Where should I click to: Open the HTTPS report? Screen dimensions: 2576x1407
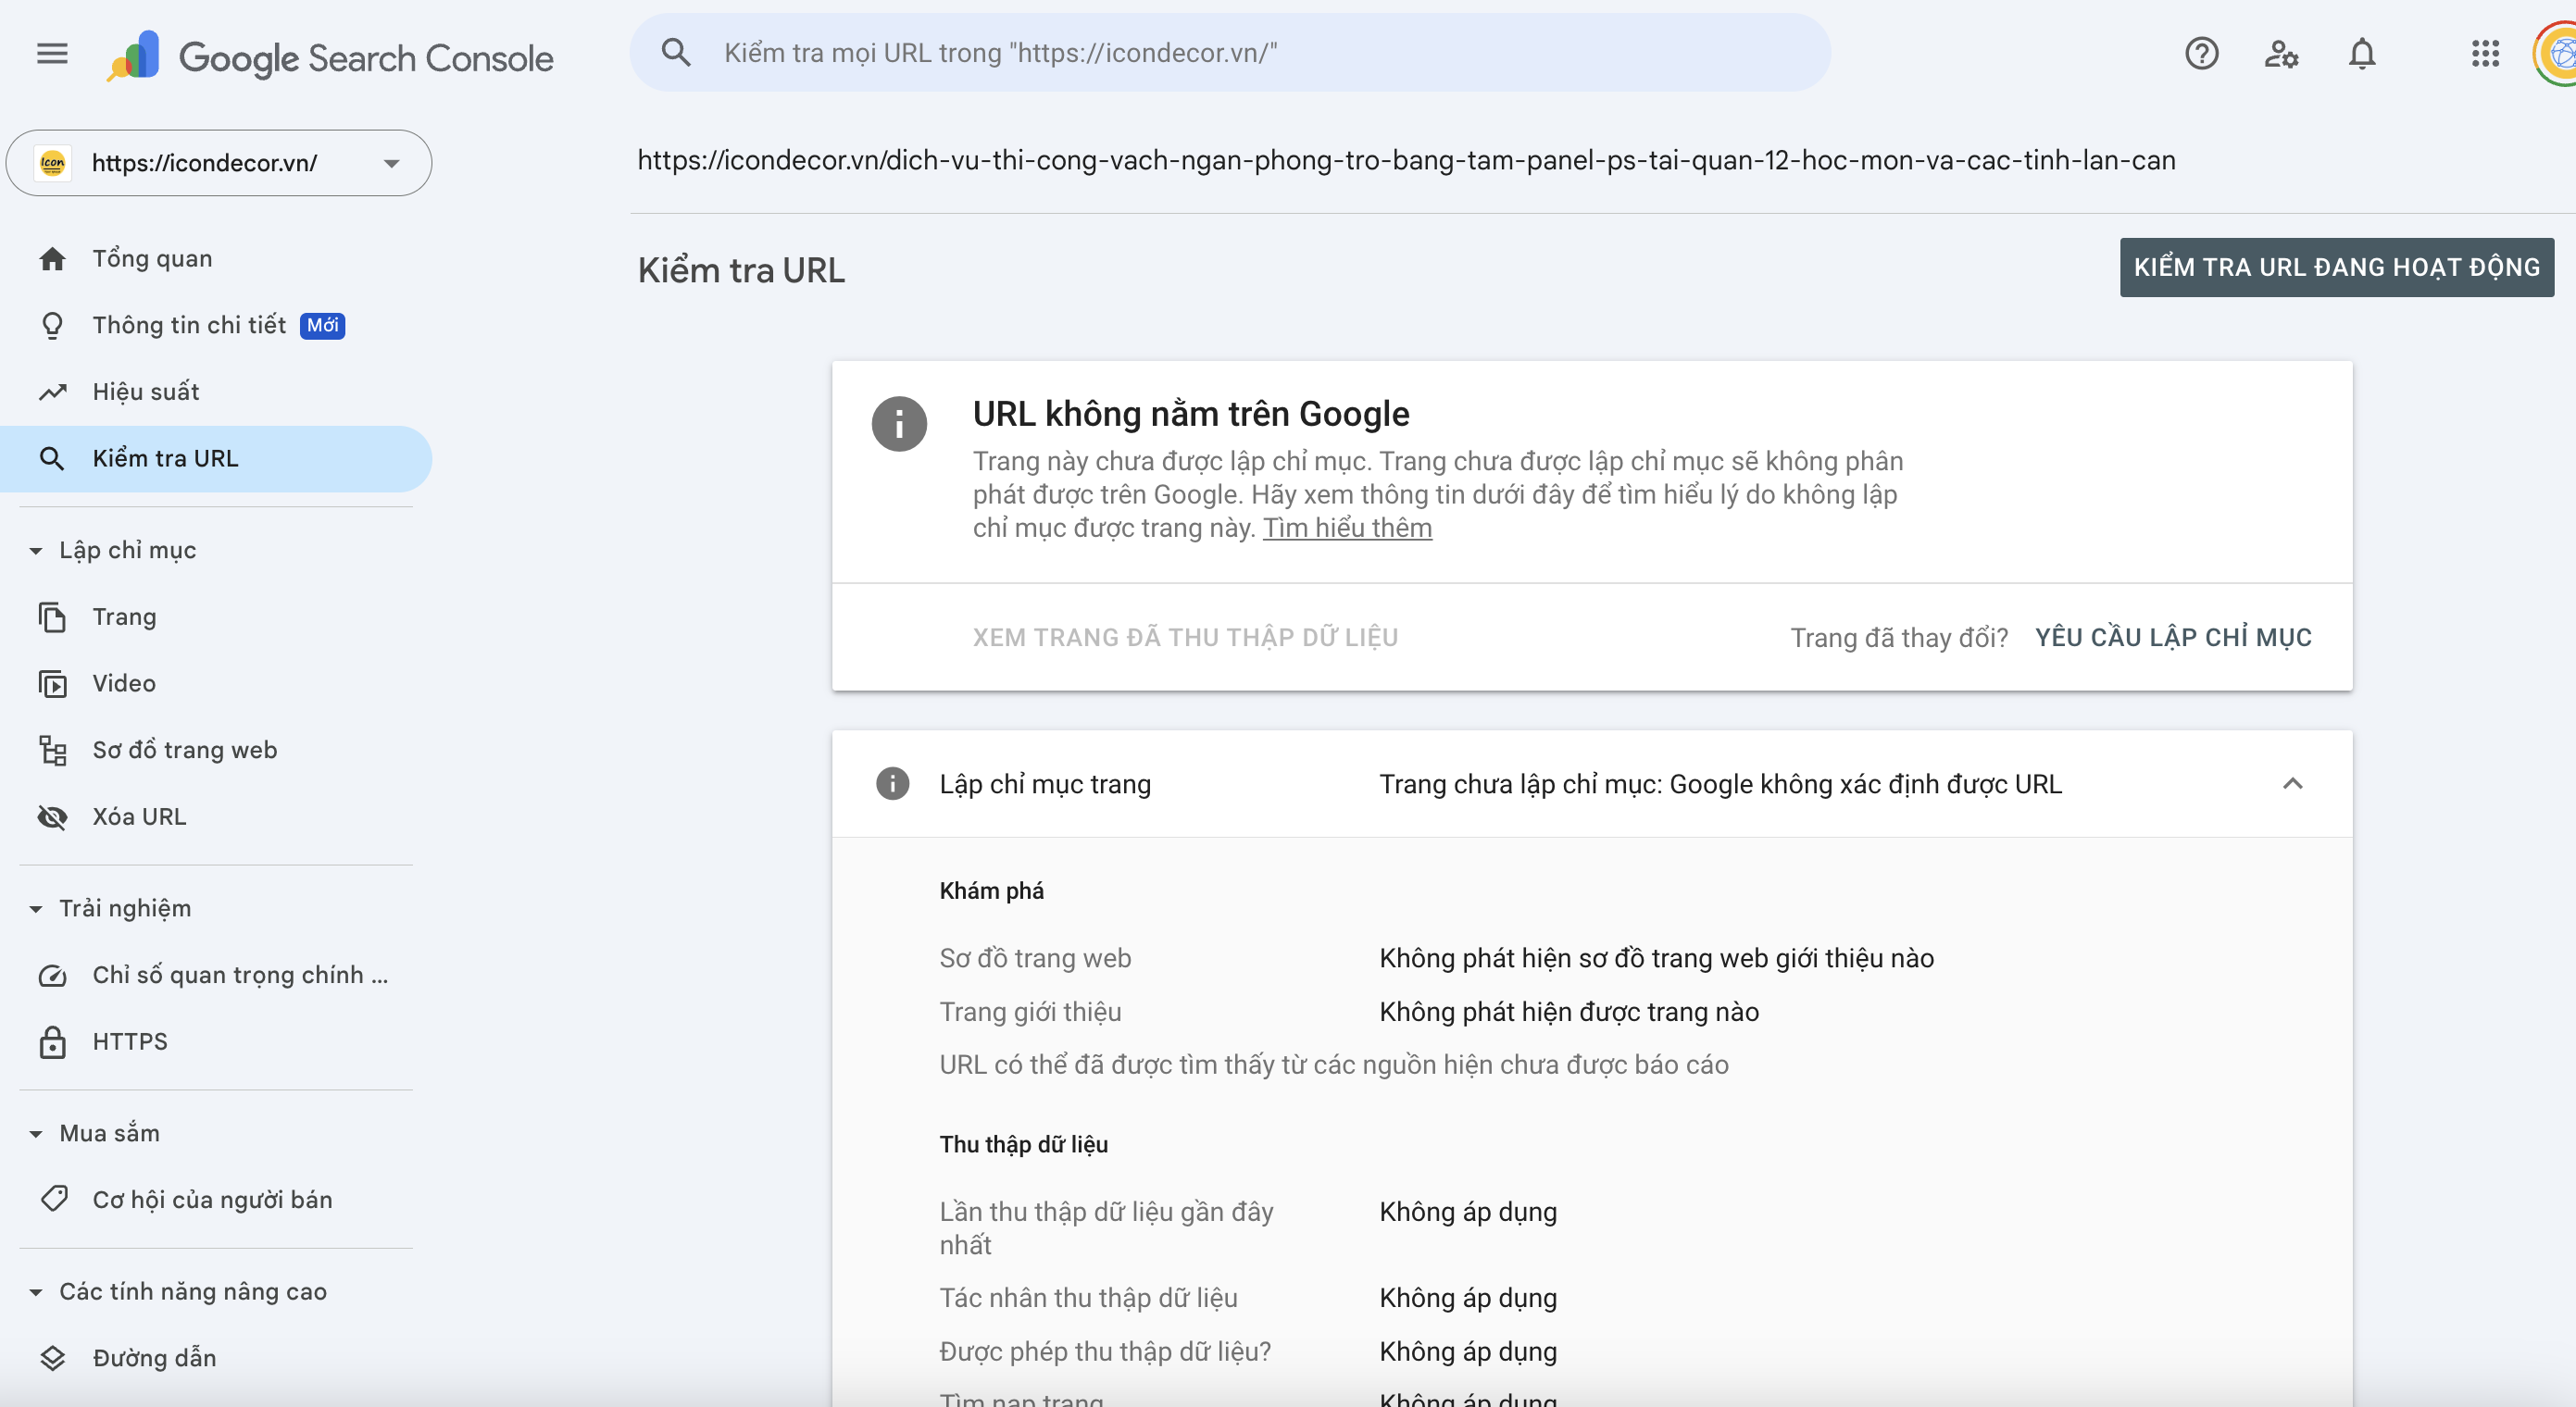[216, 1042]
